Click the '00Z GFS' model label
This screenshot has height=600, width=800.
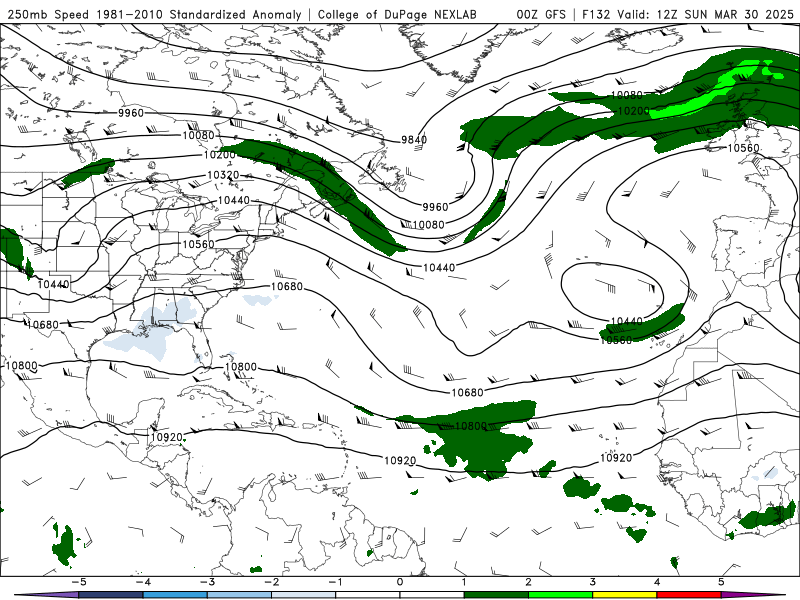click(541, 14)
